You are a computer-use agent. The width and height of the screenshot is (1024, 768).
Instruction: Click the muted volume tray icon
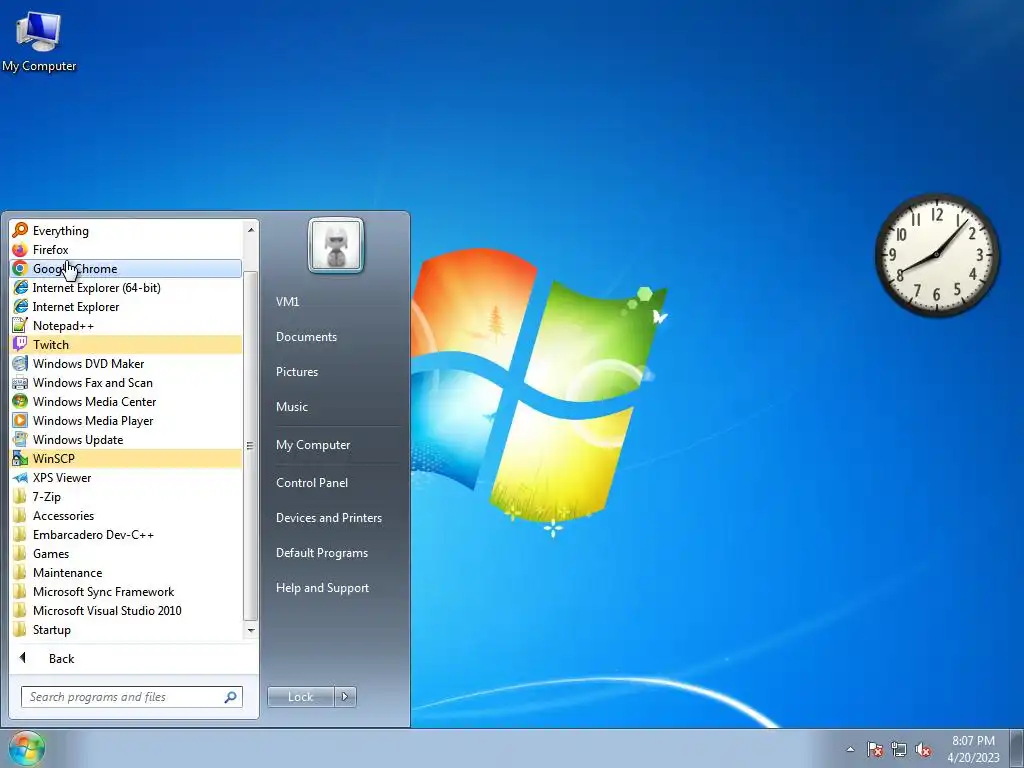click(923, 749)
